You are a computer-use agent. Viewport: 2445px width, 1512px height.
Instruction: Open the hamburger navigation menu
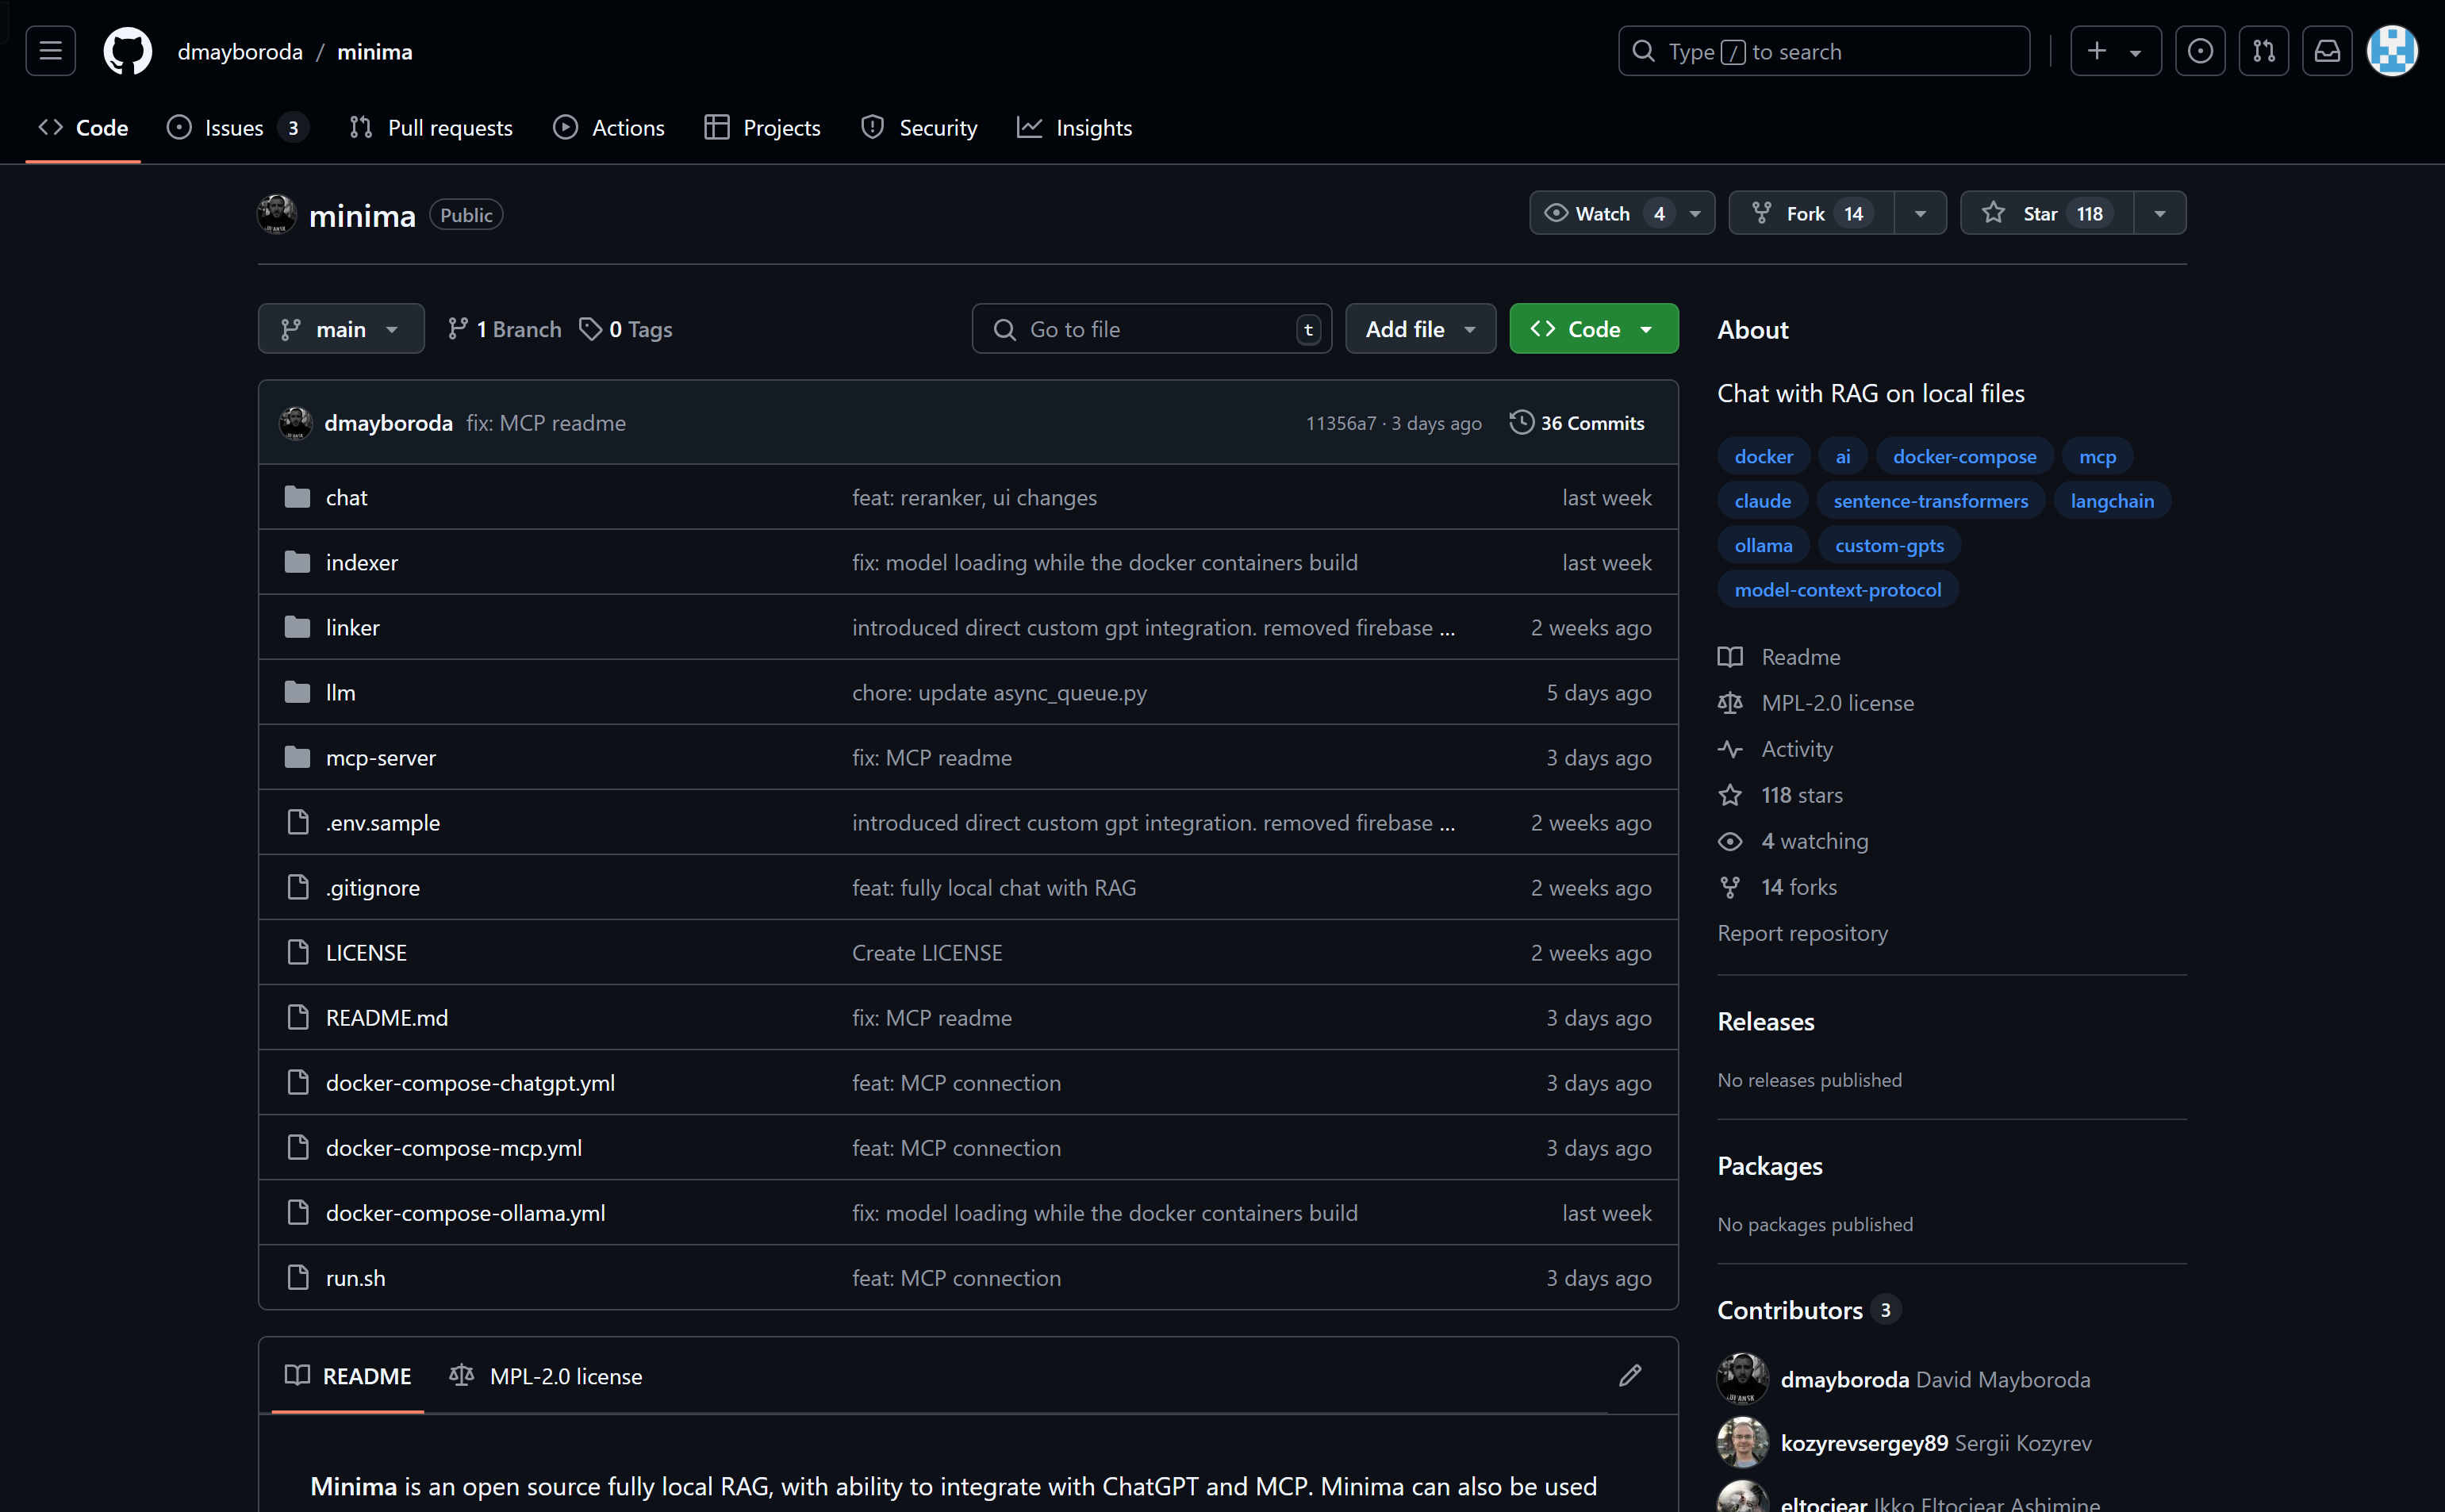point(50,51)
